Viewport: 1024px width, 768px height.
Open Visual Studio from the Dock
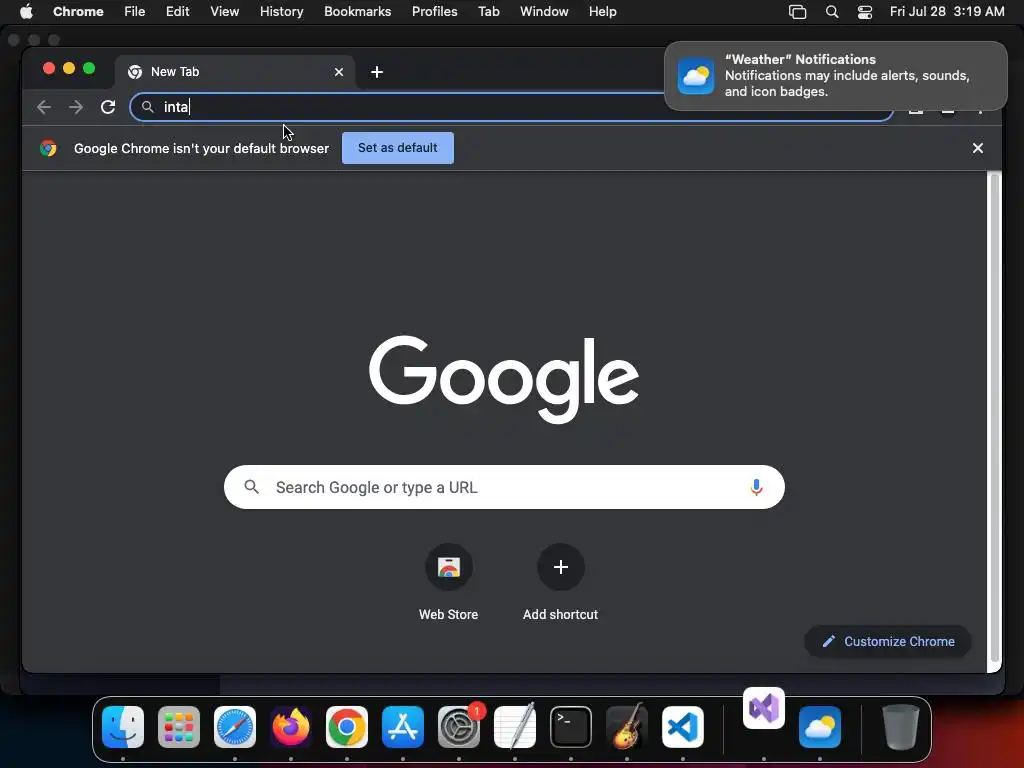pyautogui.click(x=764, y=709)
